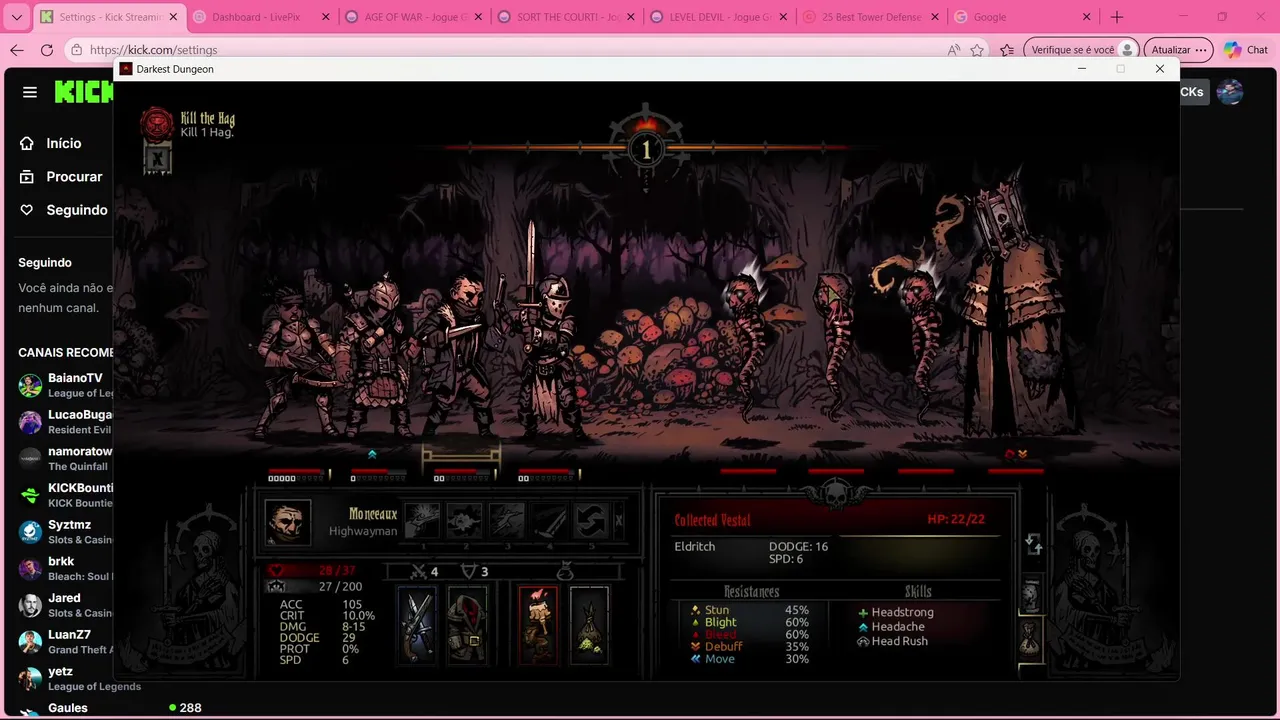1280x720 pixels.
Task: Click the stress bar 27/200
Action: coord(315,587)
